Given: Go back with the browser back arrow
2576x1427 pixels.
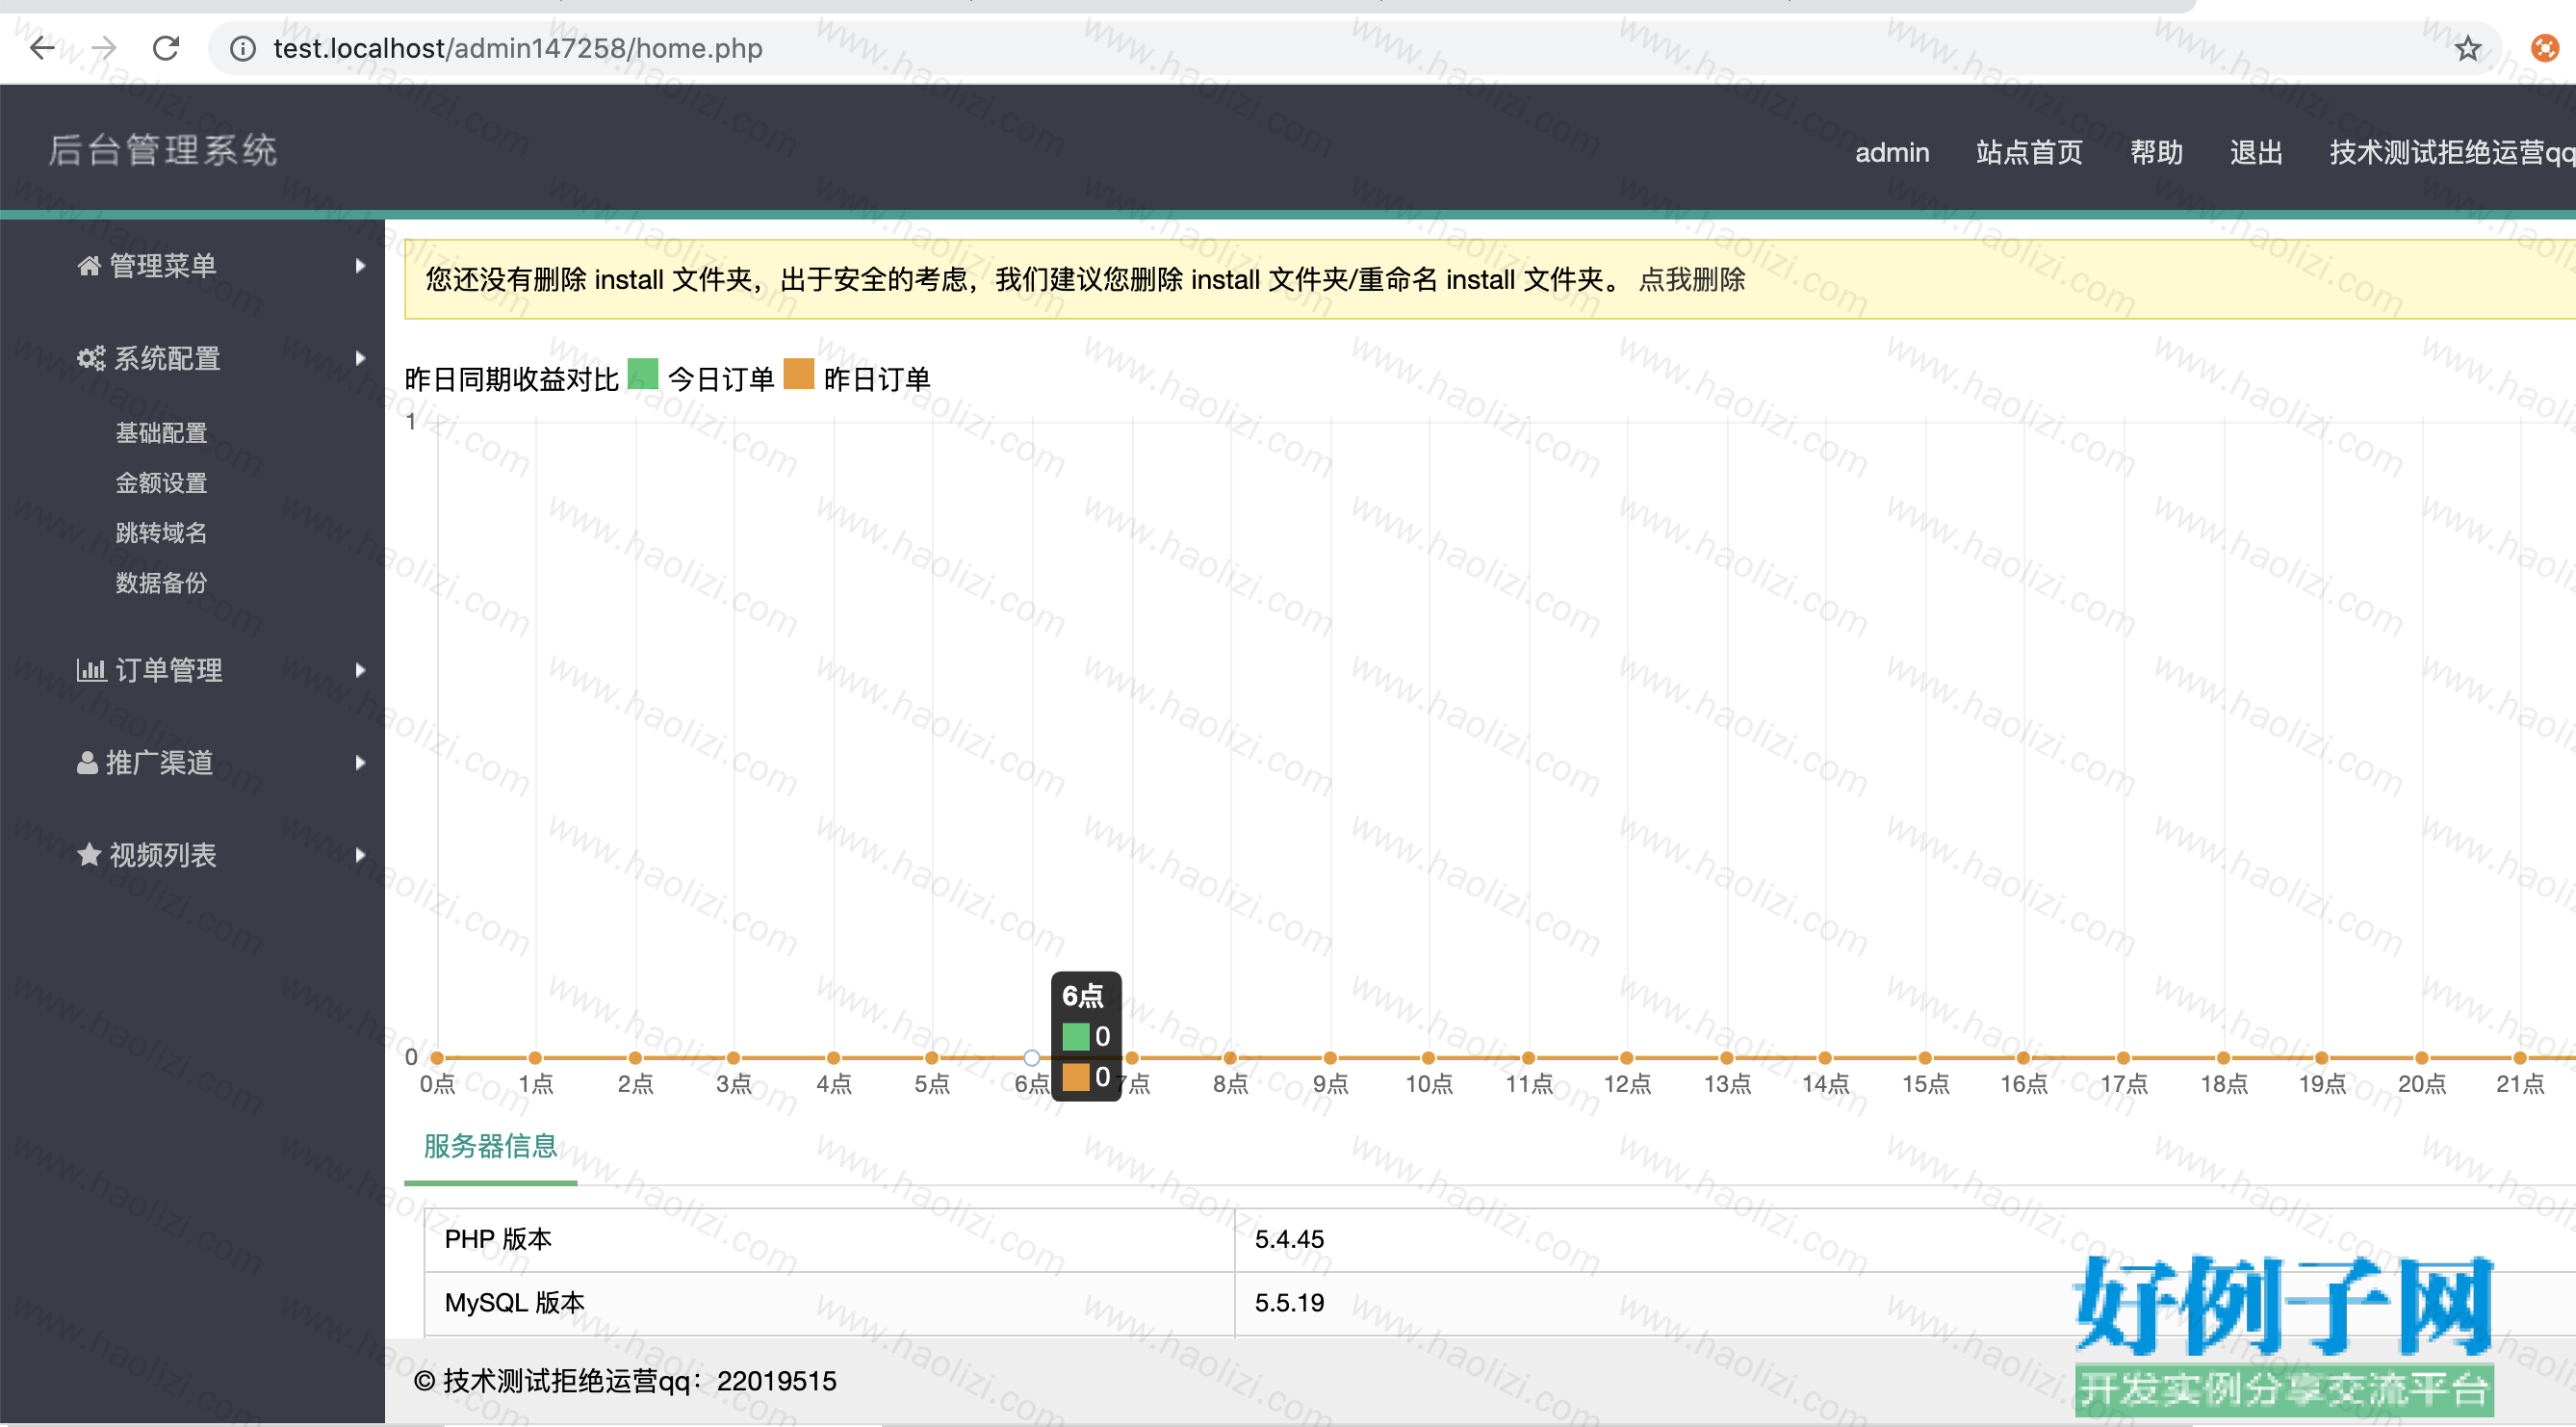Looking at the screenshot, I should tap(41, 47).
